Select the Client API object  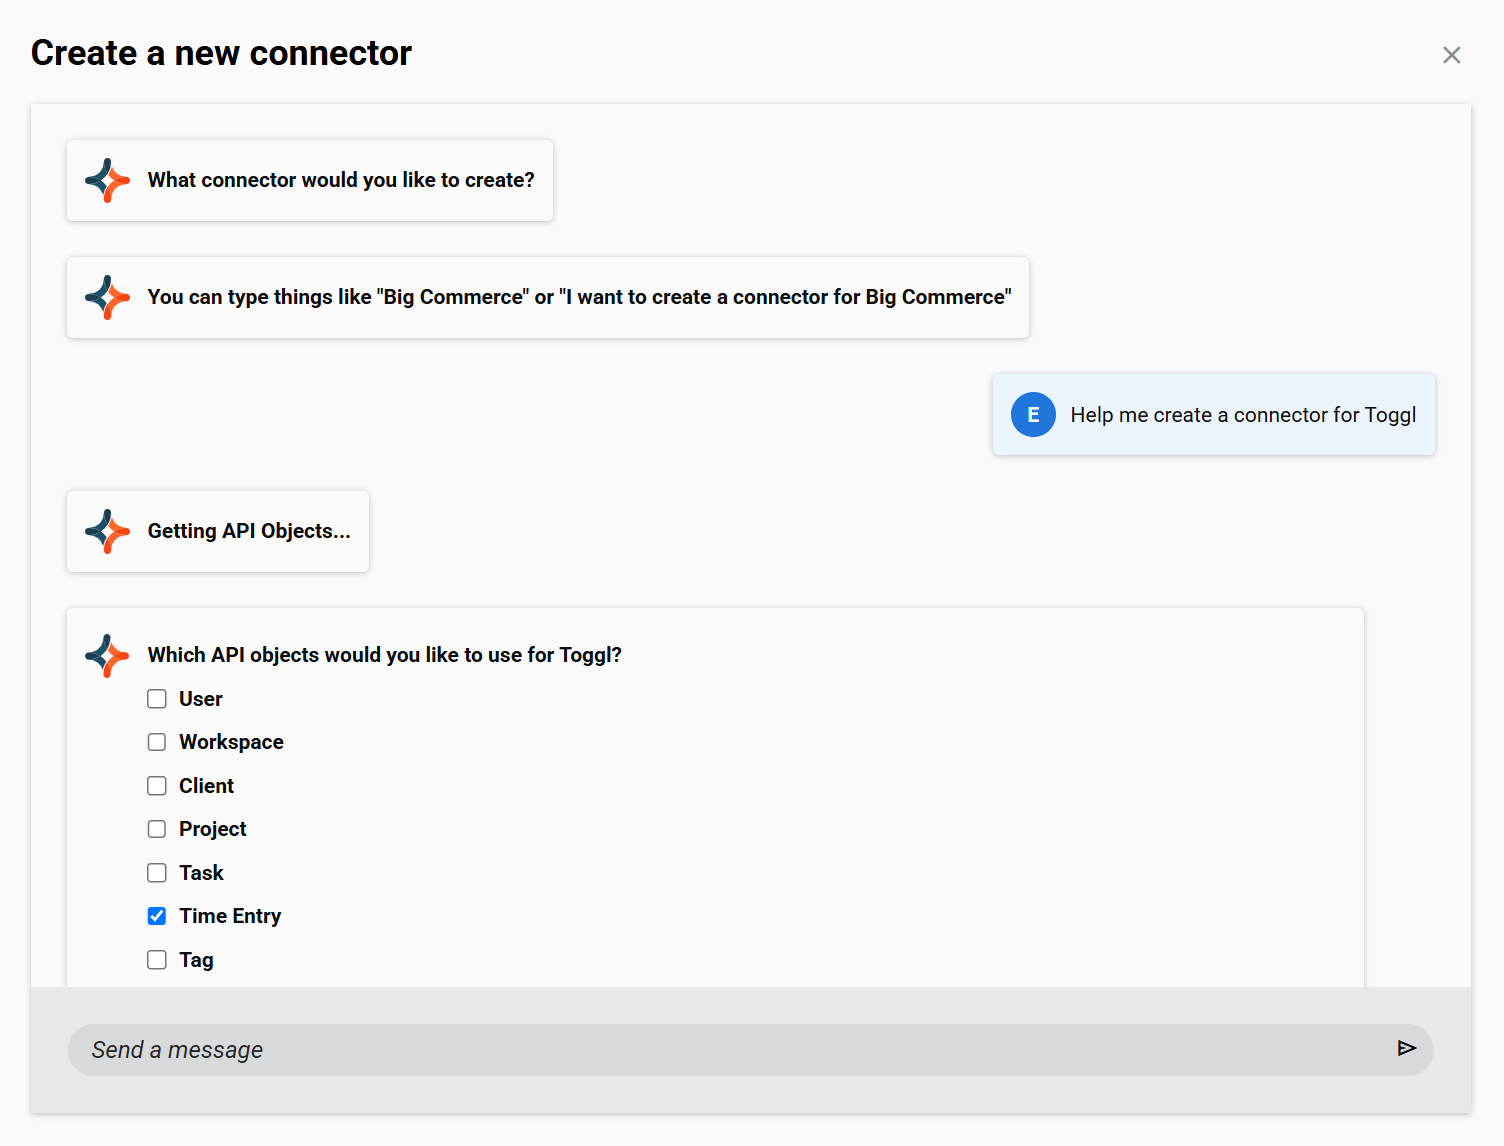tap(157, 785)
